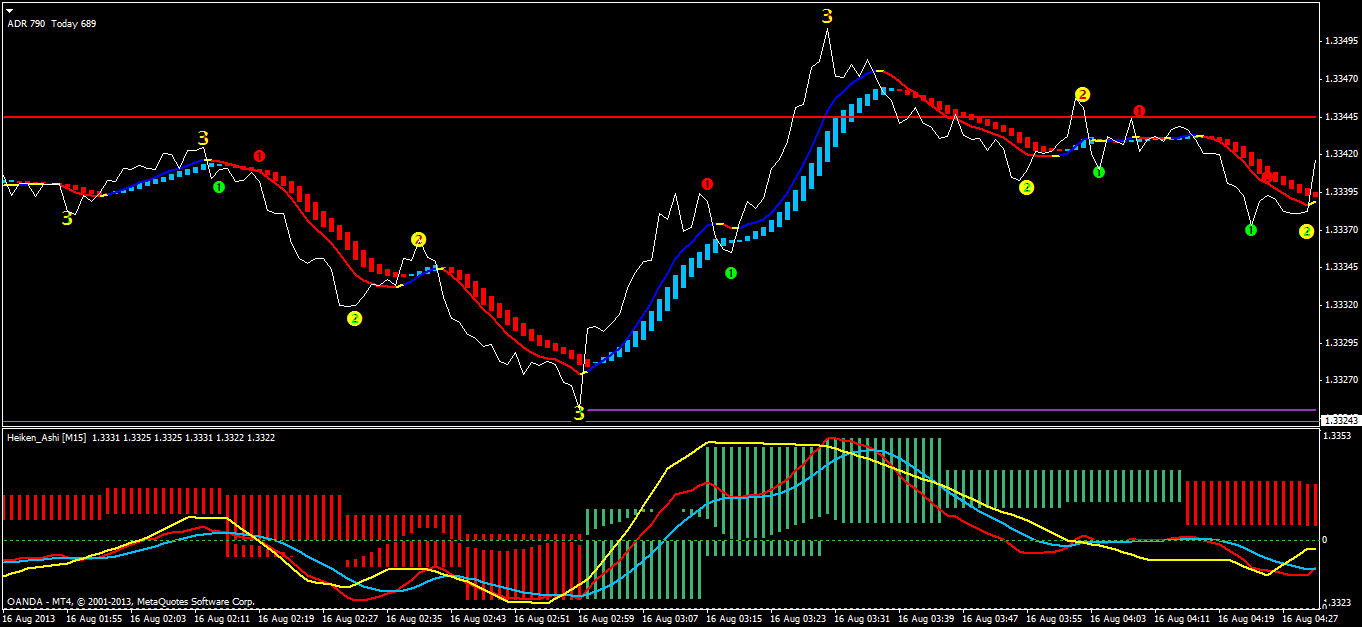The height and width of the screenshot is (627, 1362).
Task: Click the yellow circled 2 above the red line
Action: 1082,94
